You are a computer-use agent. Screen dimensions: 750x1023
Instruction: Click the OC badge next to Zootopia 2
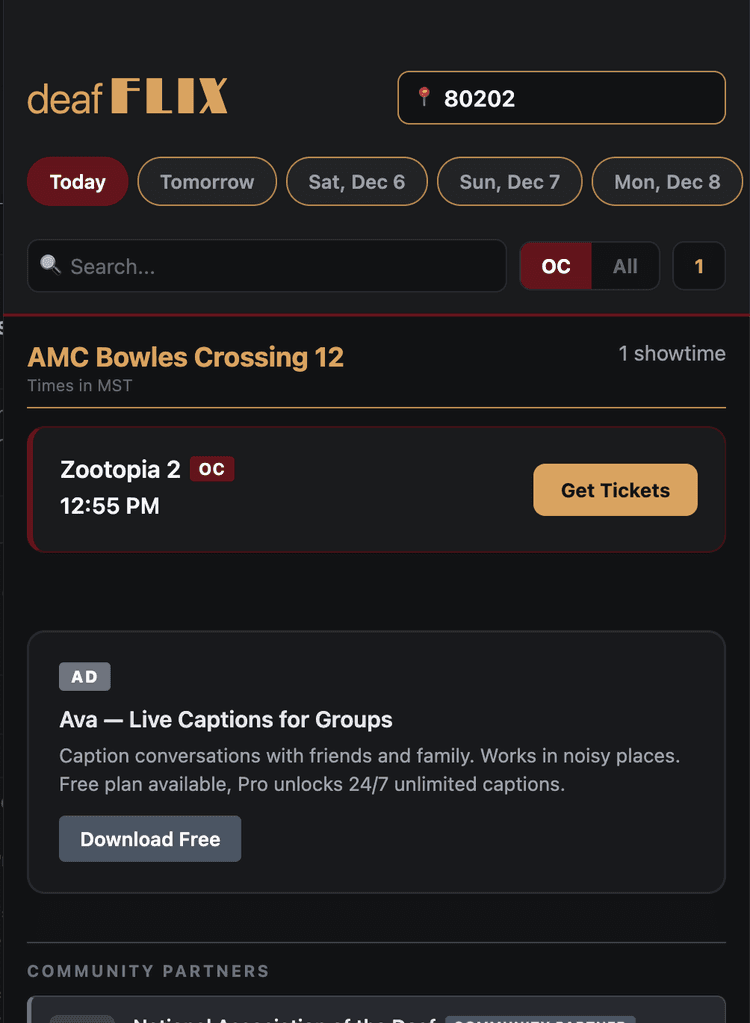click(x=211, y=468)
